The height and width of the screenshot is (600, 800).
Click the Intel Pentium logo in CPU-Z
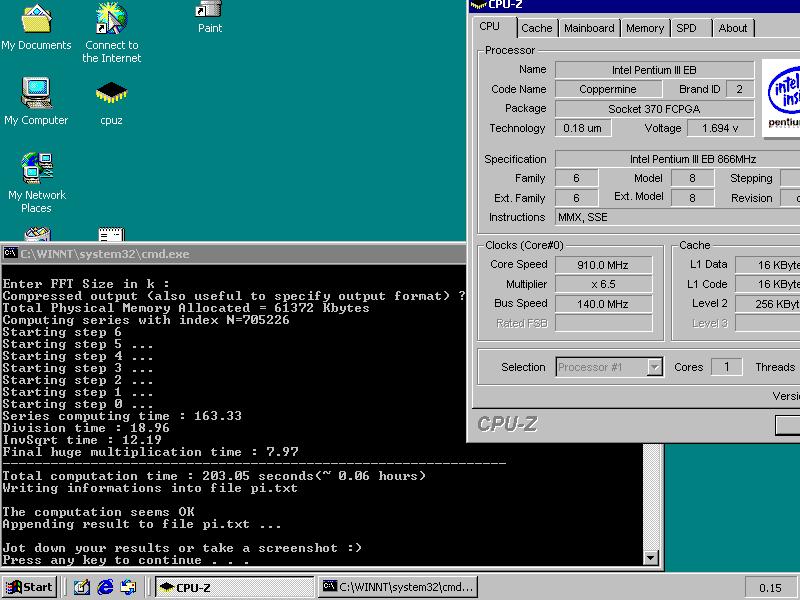[x=781, y=98]
